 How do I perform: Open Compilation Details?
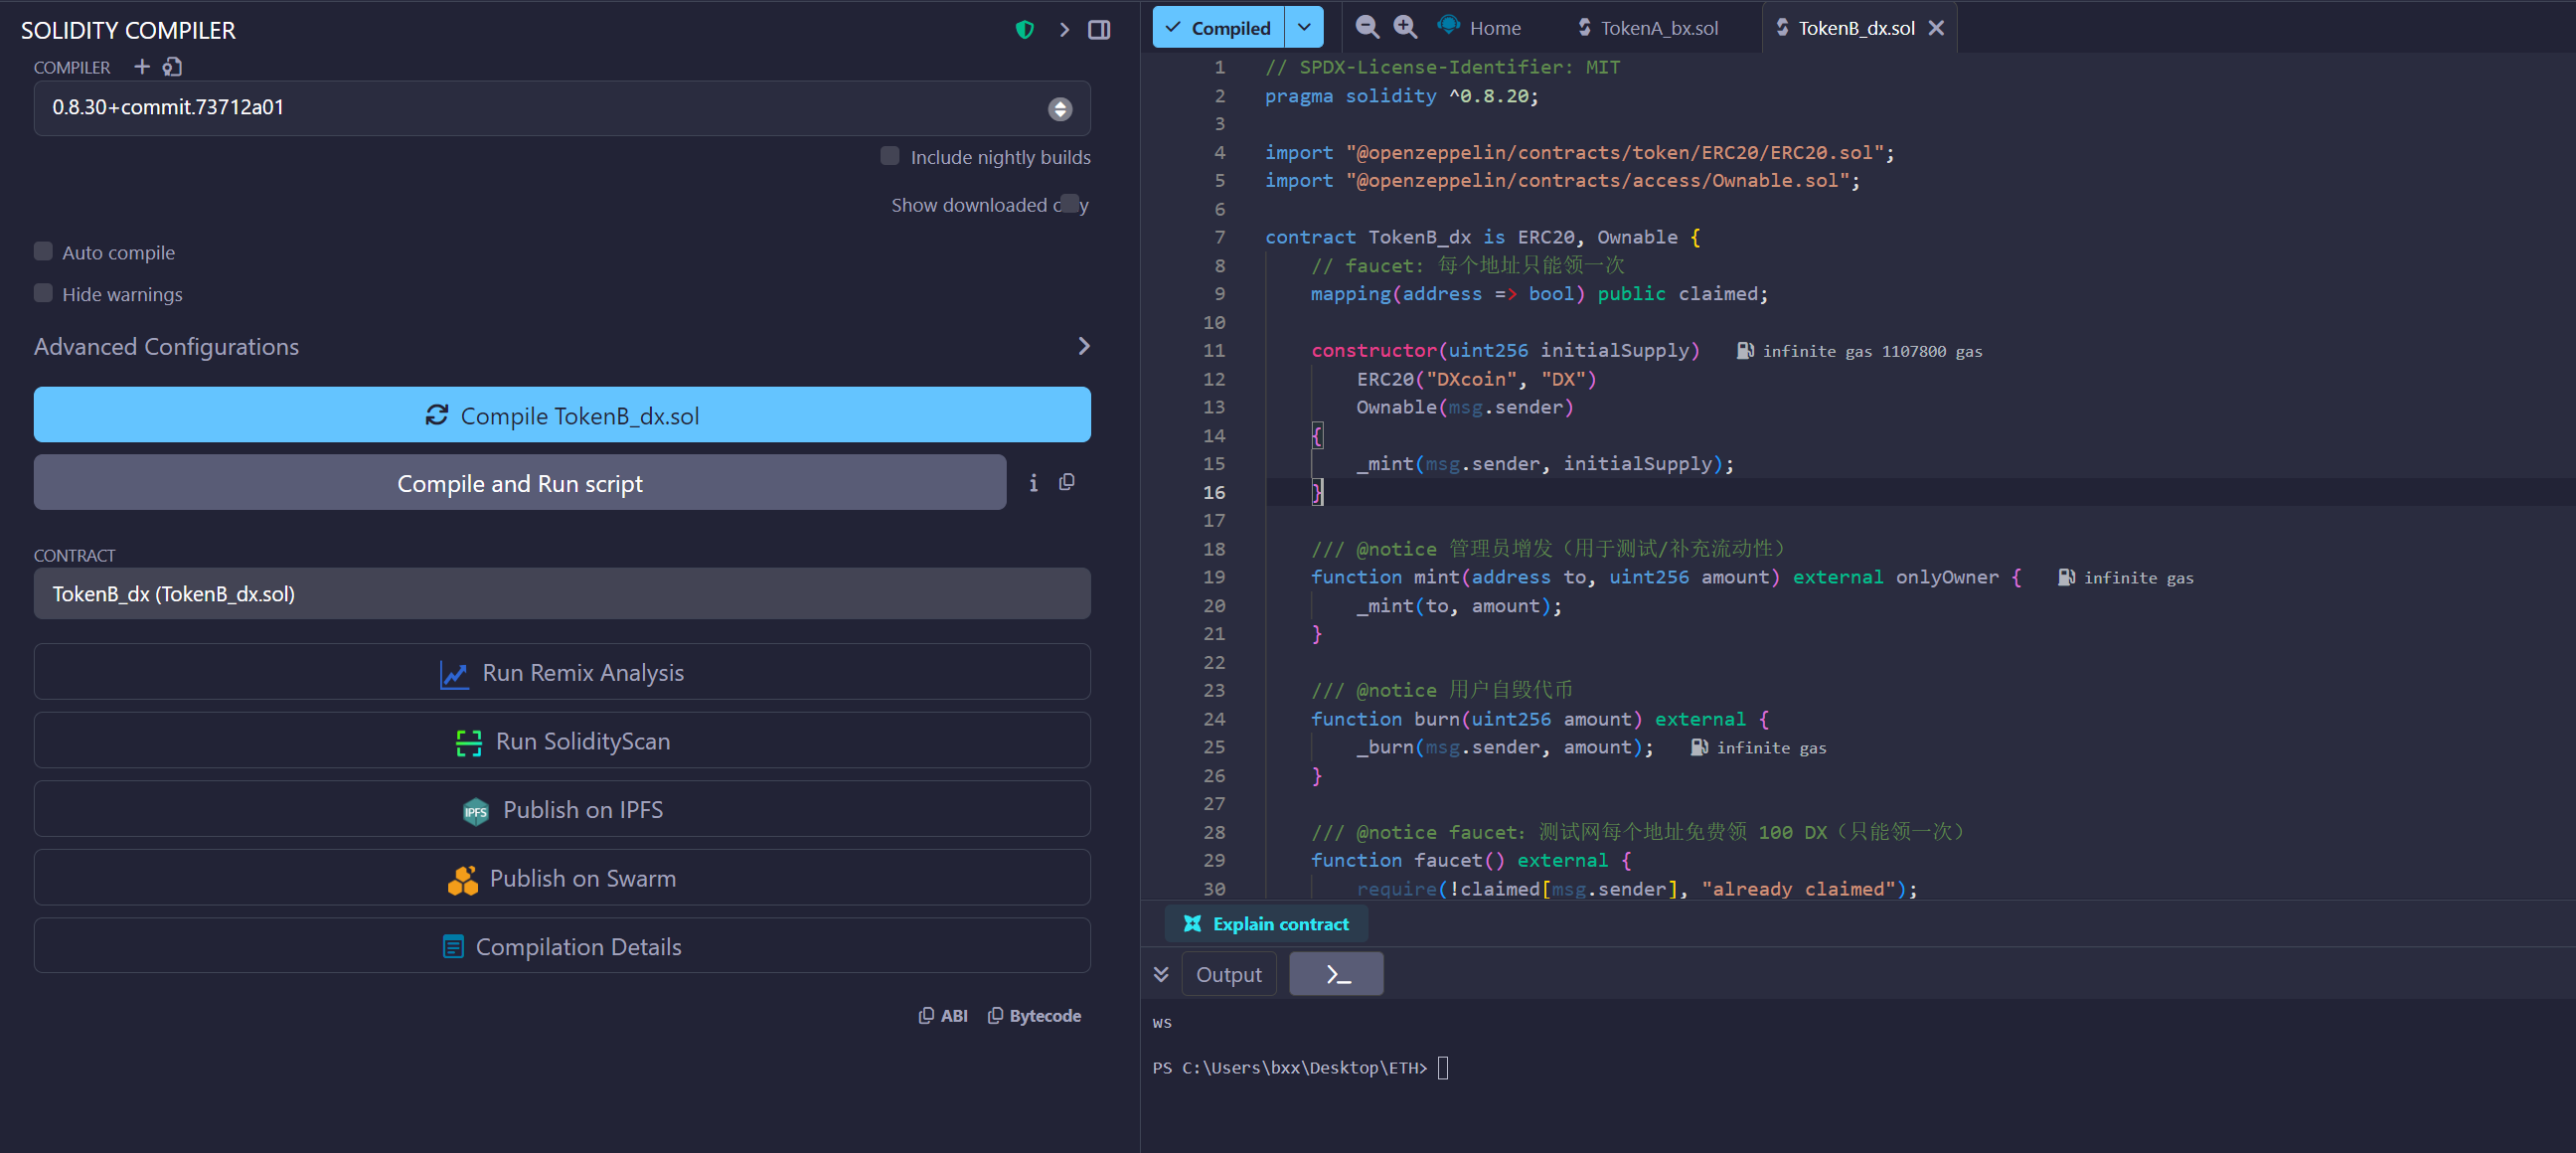[562, 946]
